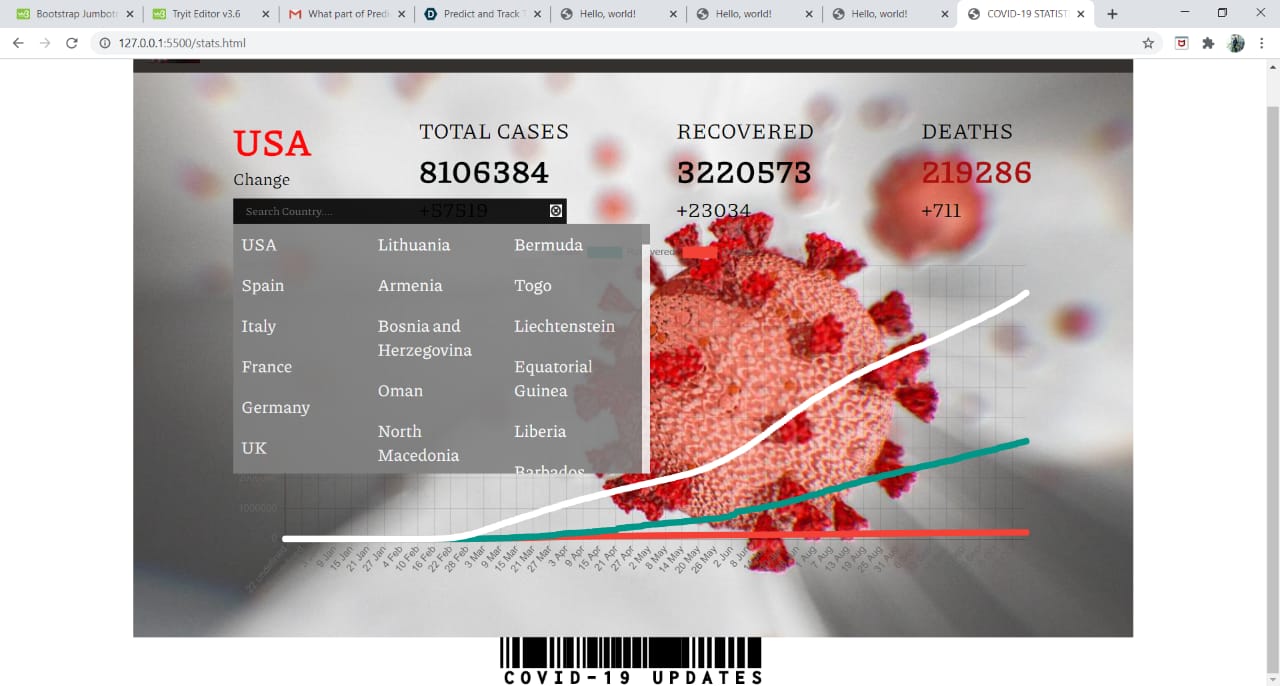Pick UK from the country list
Screen dimensions: 1280x686
pyautogui.click(x=254, y=448)
